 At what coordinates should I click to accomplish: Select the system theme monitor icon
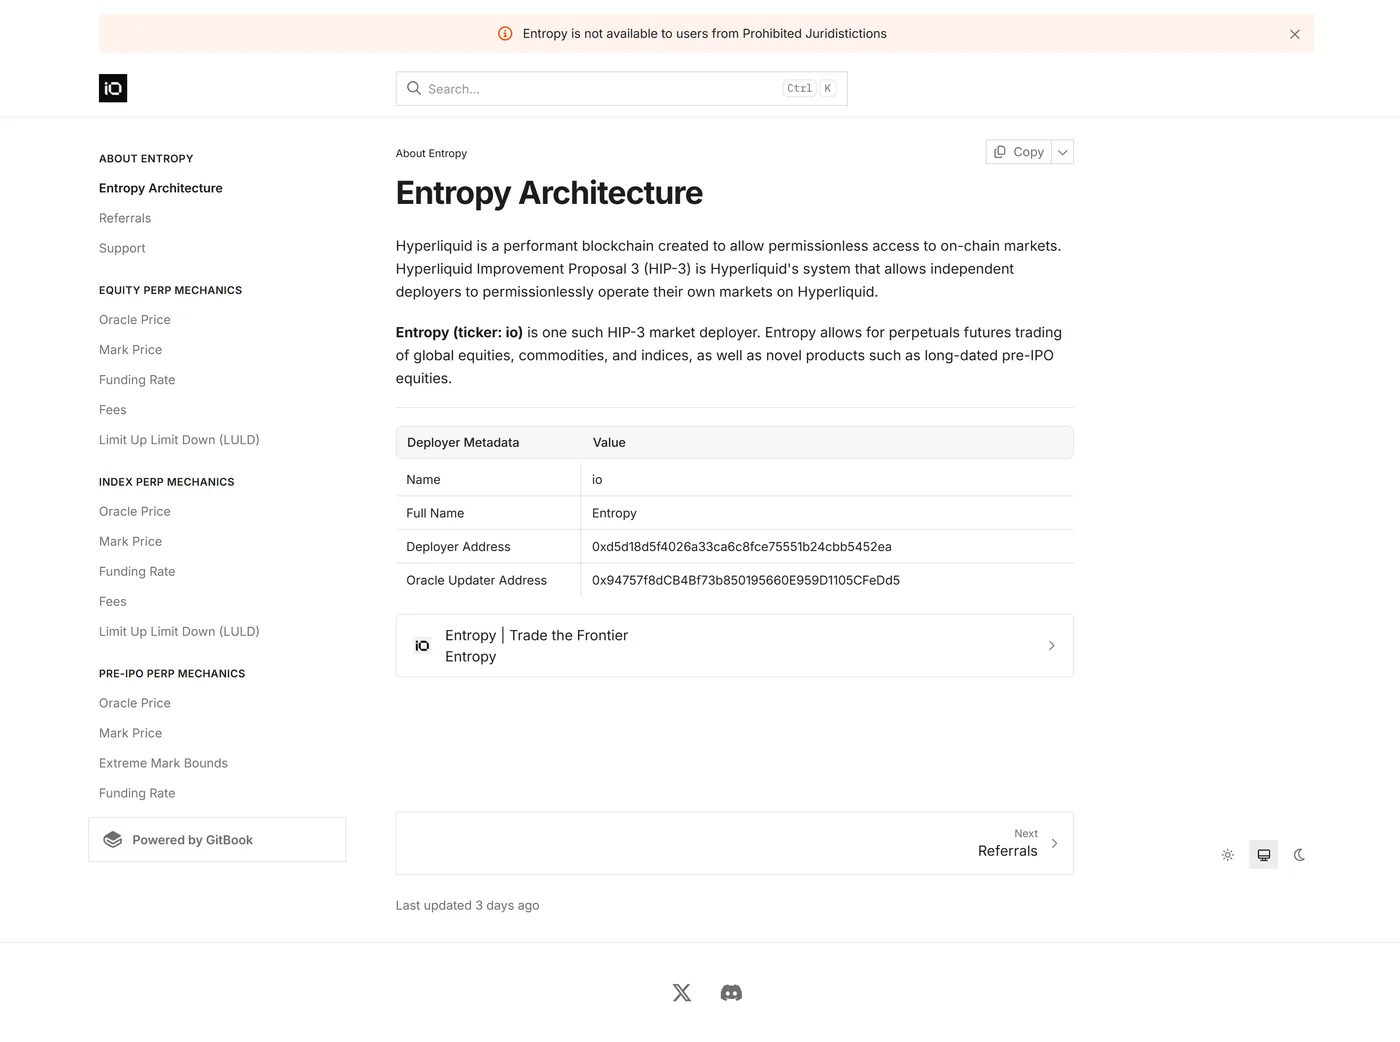click(x=1264, y=855)
